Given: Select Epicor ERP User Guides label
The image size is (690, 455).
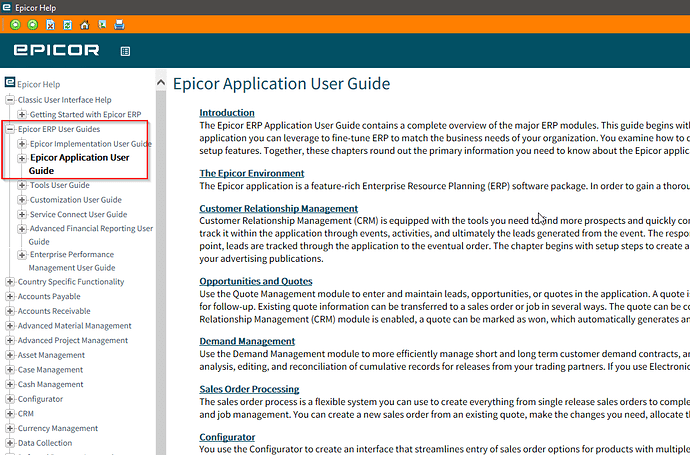Looking at the screenshot, I should click(59, 129).
